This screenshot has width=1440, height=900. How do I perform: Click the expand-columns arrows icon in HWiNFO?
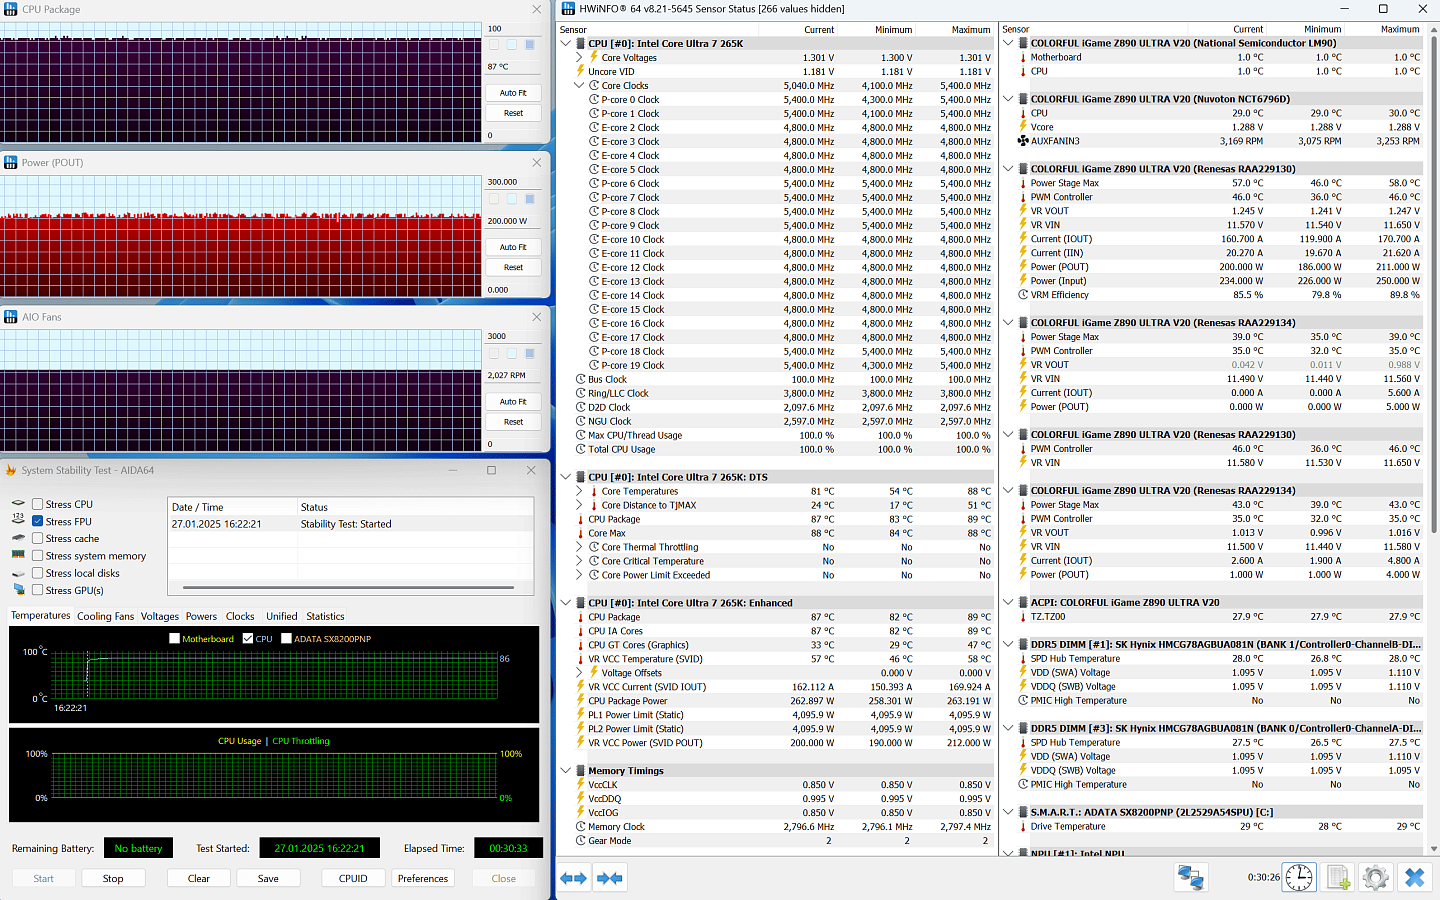(573, 878)
